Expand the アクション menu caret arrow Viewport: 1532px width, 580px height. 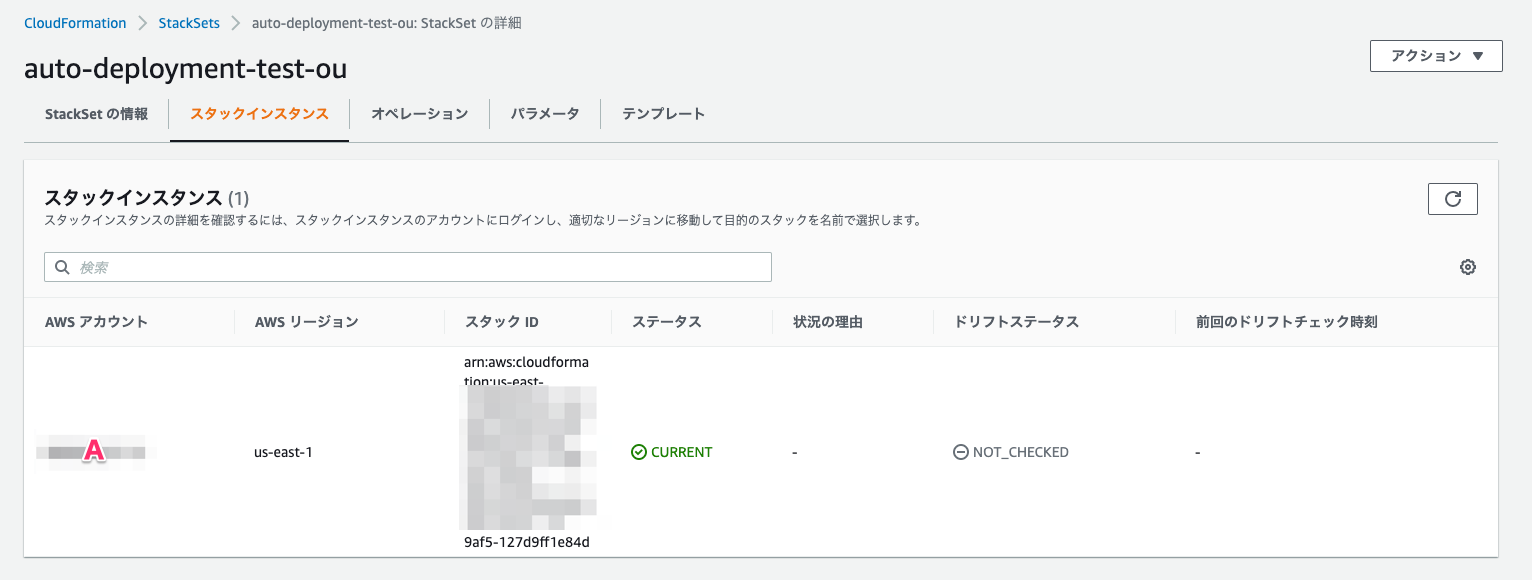click(x=1479, y=56)
